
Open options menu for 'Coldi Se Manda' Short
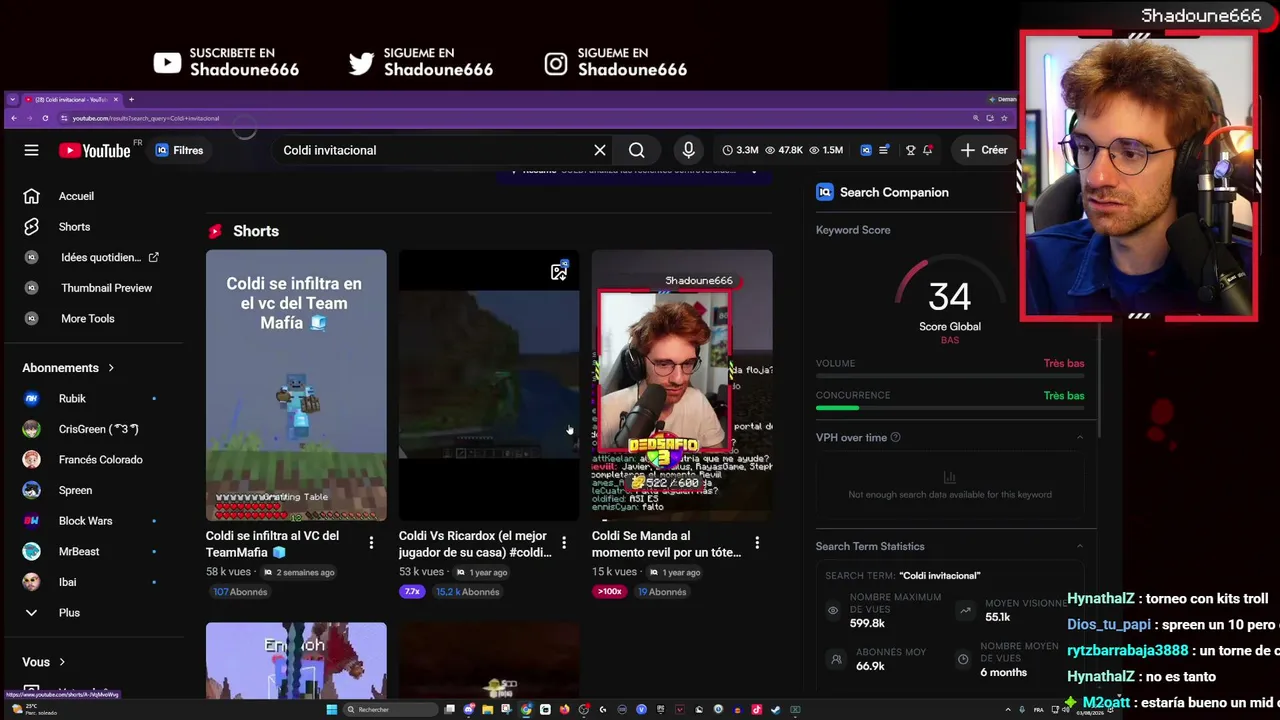click(x=757, y=542)
